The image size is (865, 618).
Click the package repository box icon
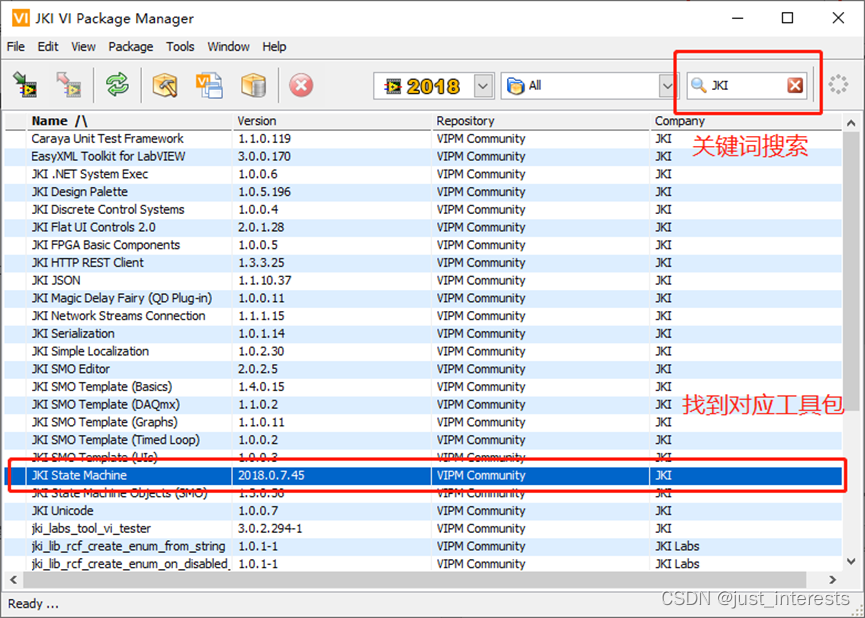point(254,85)
